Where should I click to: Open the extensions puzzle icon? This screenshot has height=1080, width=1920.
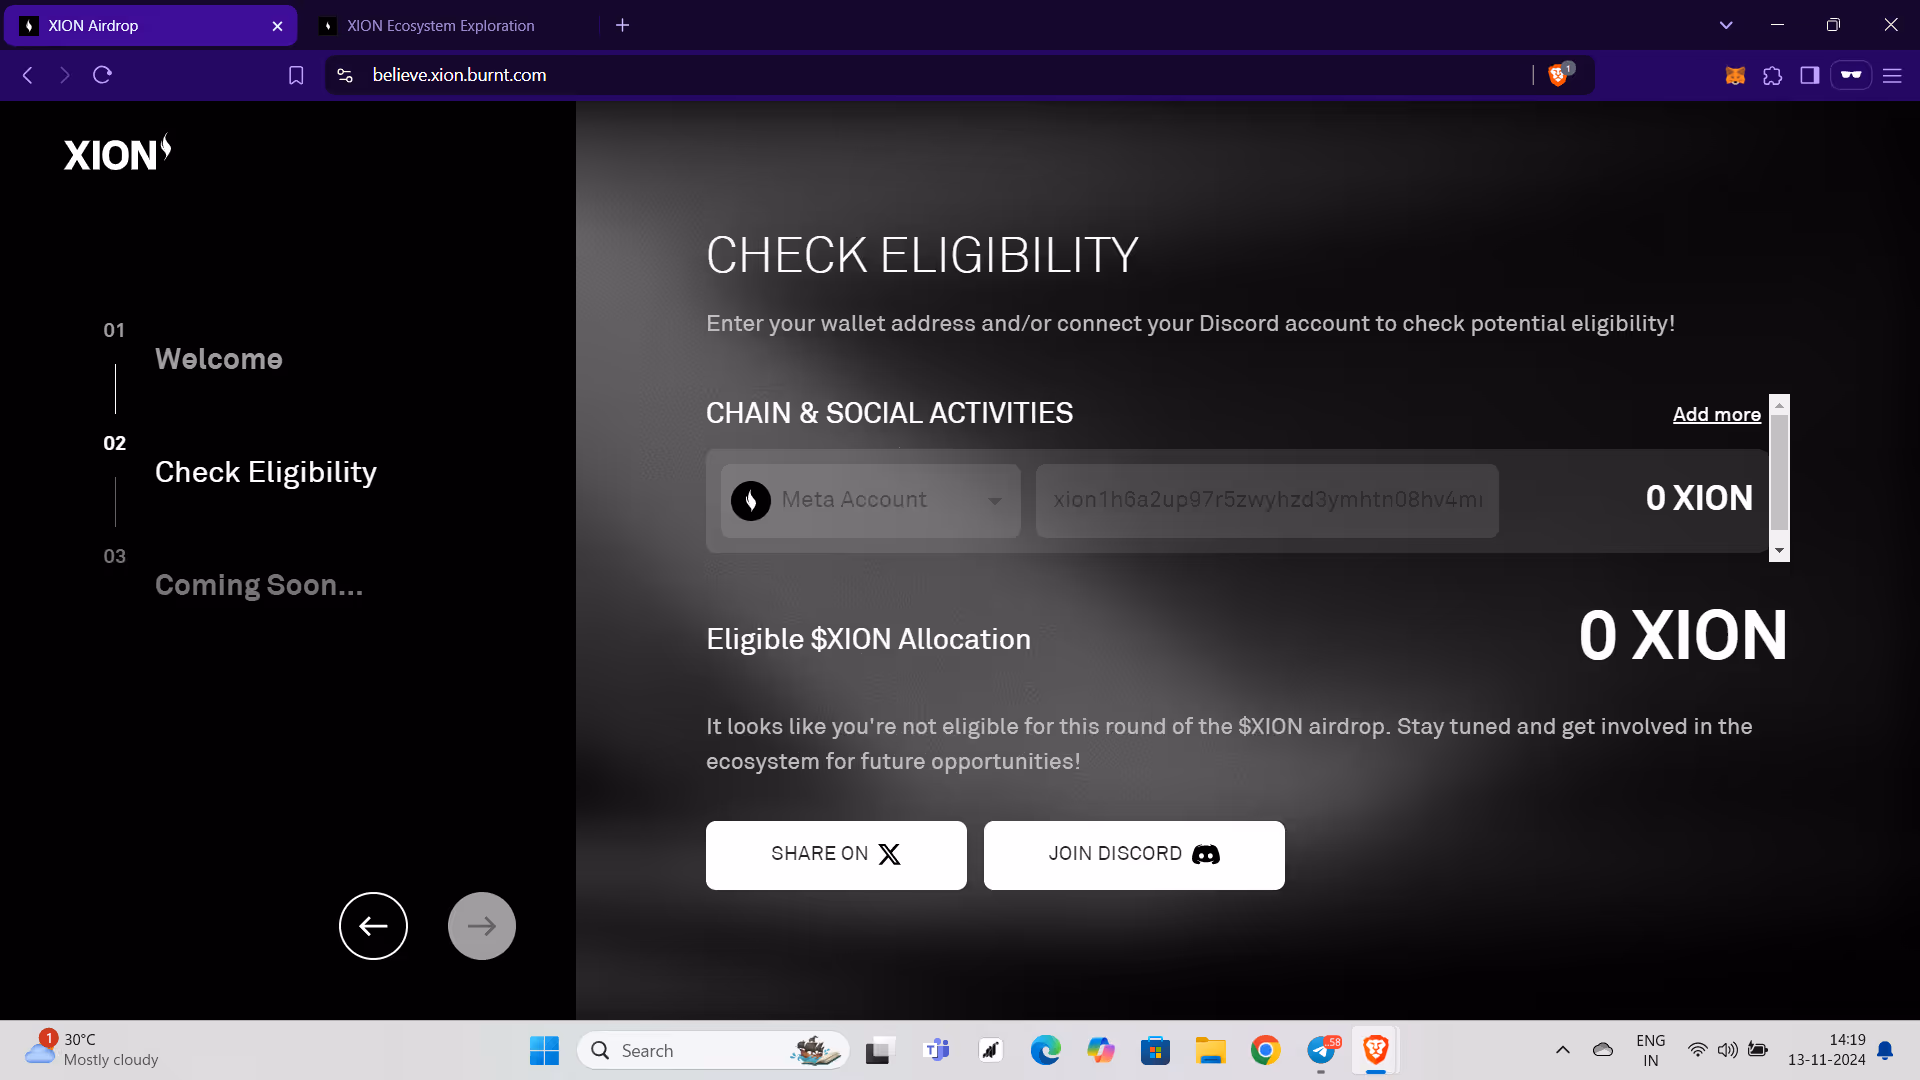[x=1772, y=75]
